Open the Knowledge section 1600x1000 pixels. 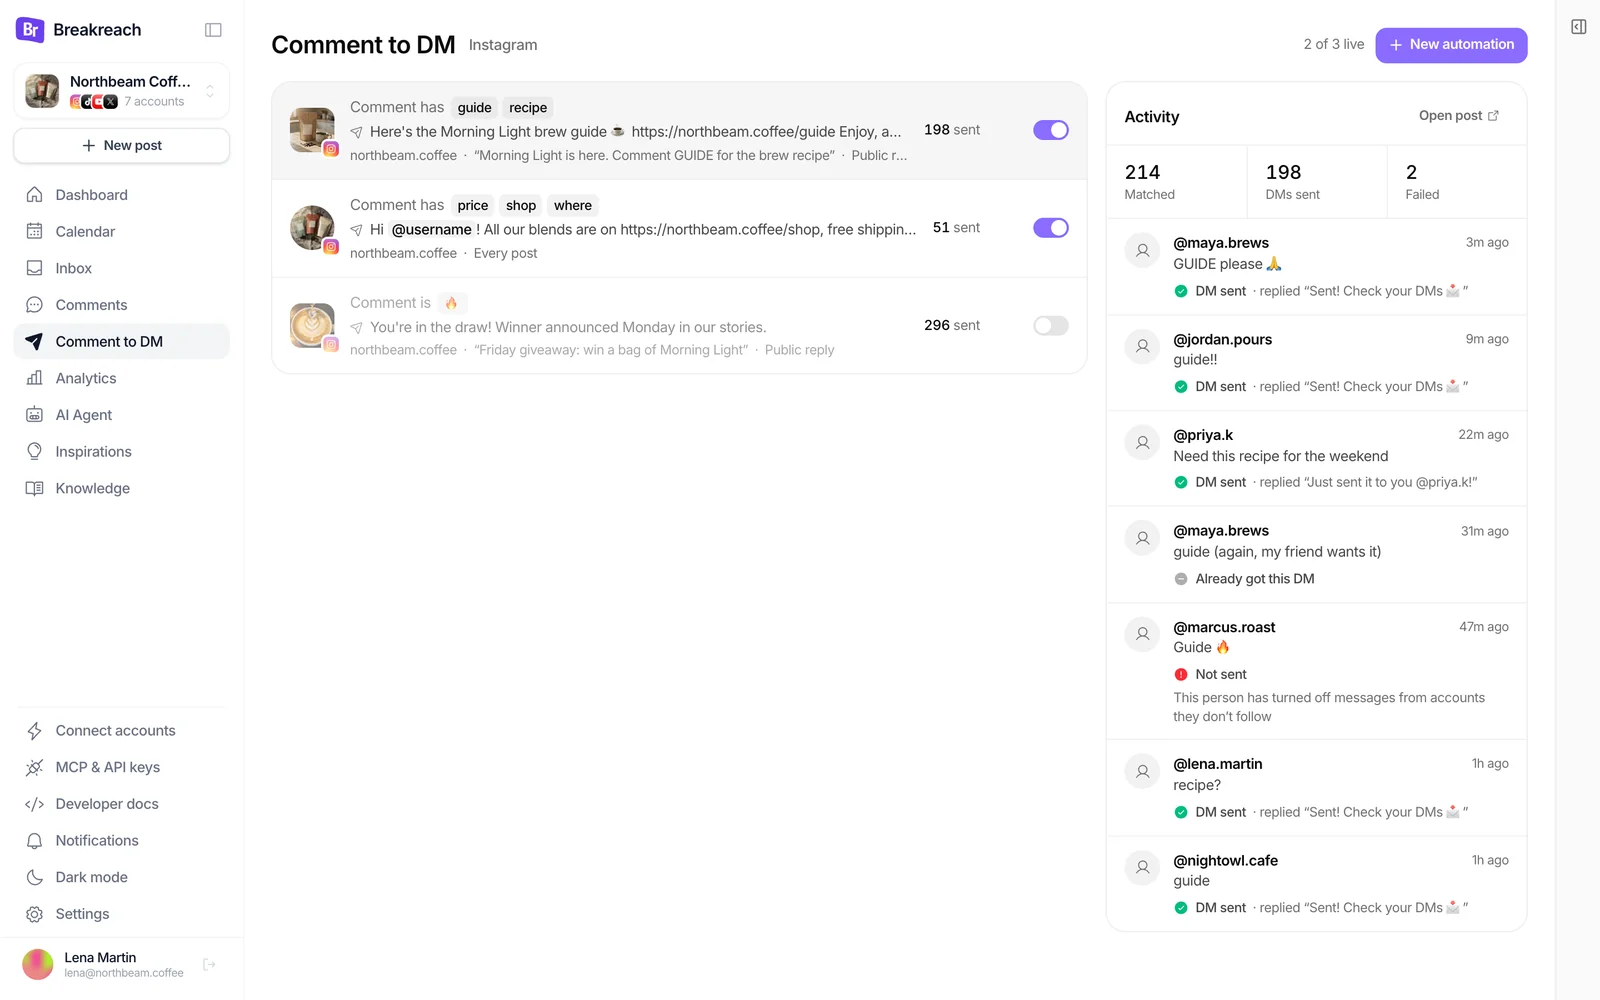click(x=122, y=488)
